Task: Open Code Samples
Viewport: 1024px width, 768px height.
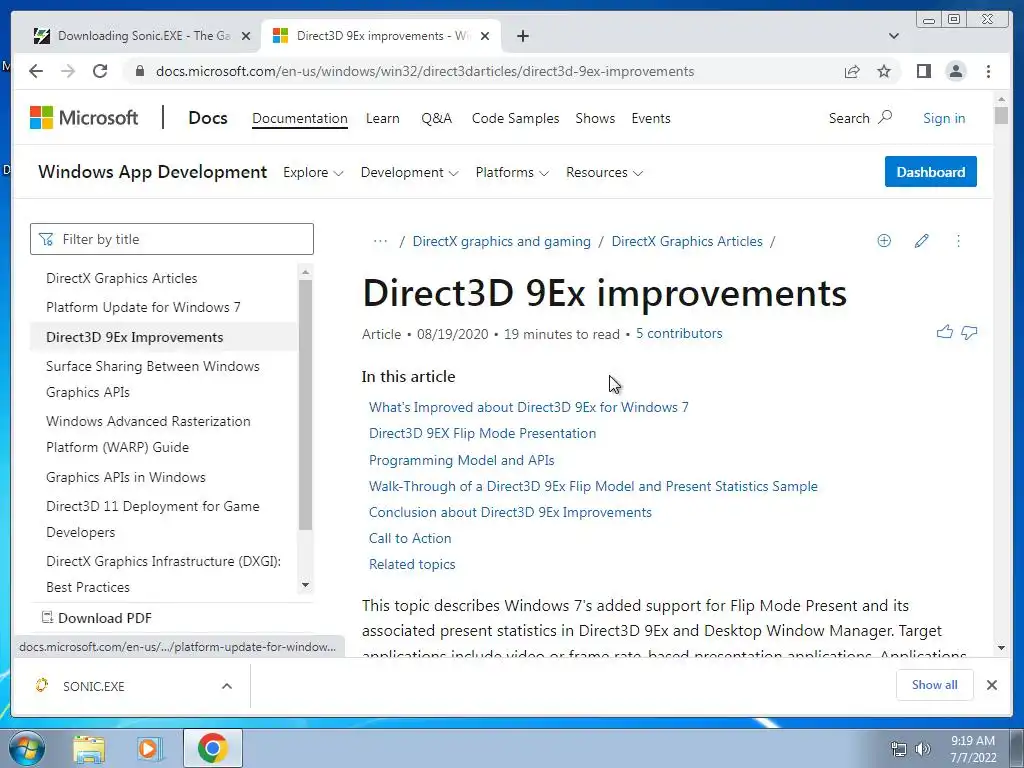Action: tap(515, 118)
